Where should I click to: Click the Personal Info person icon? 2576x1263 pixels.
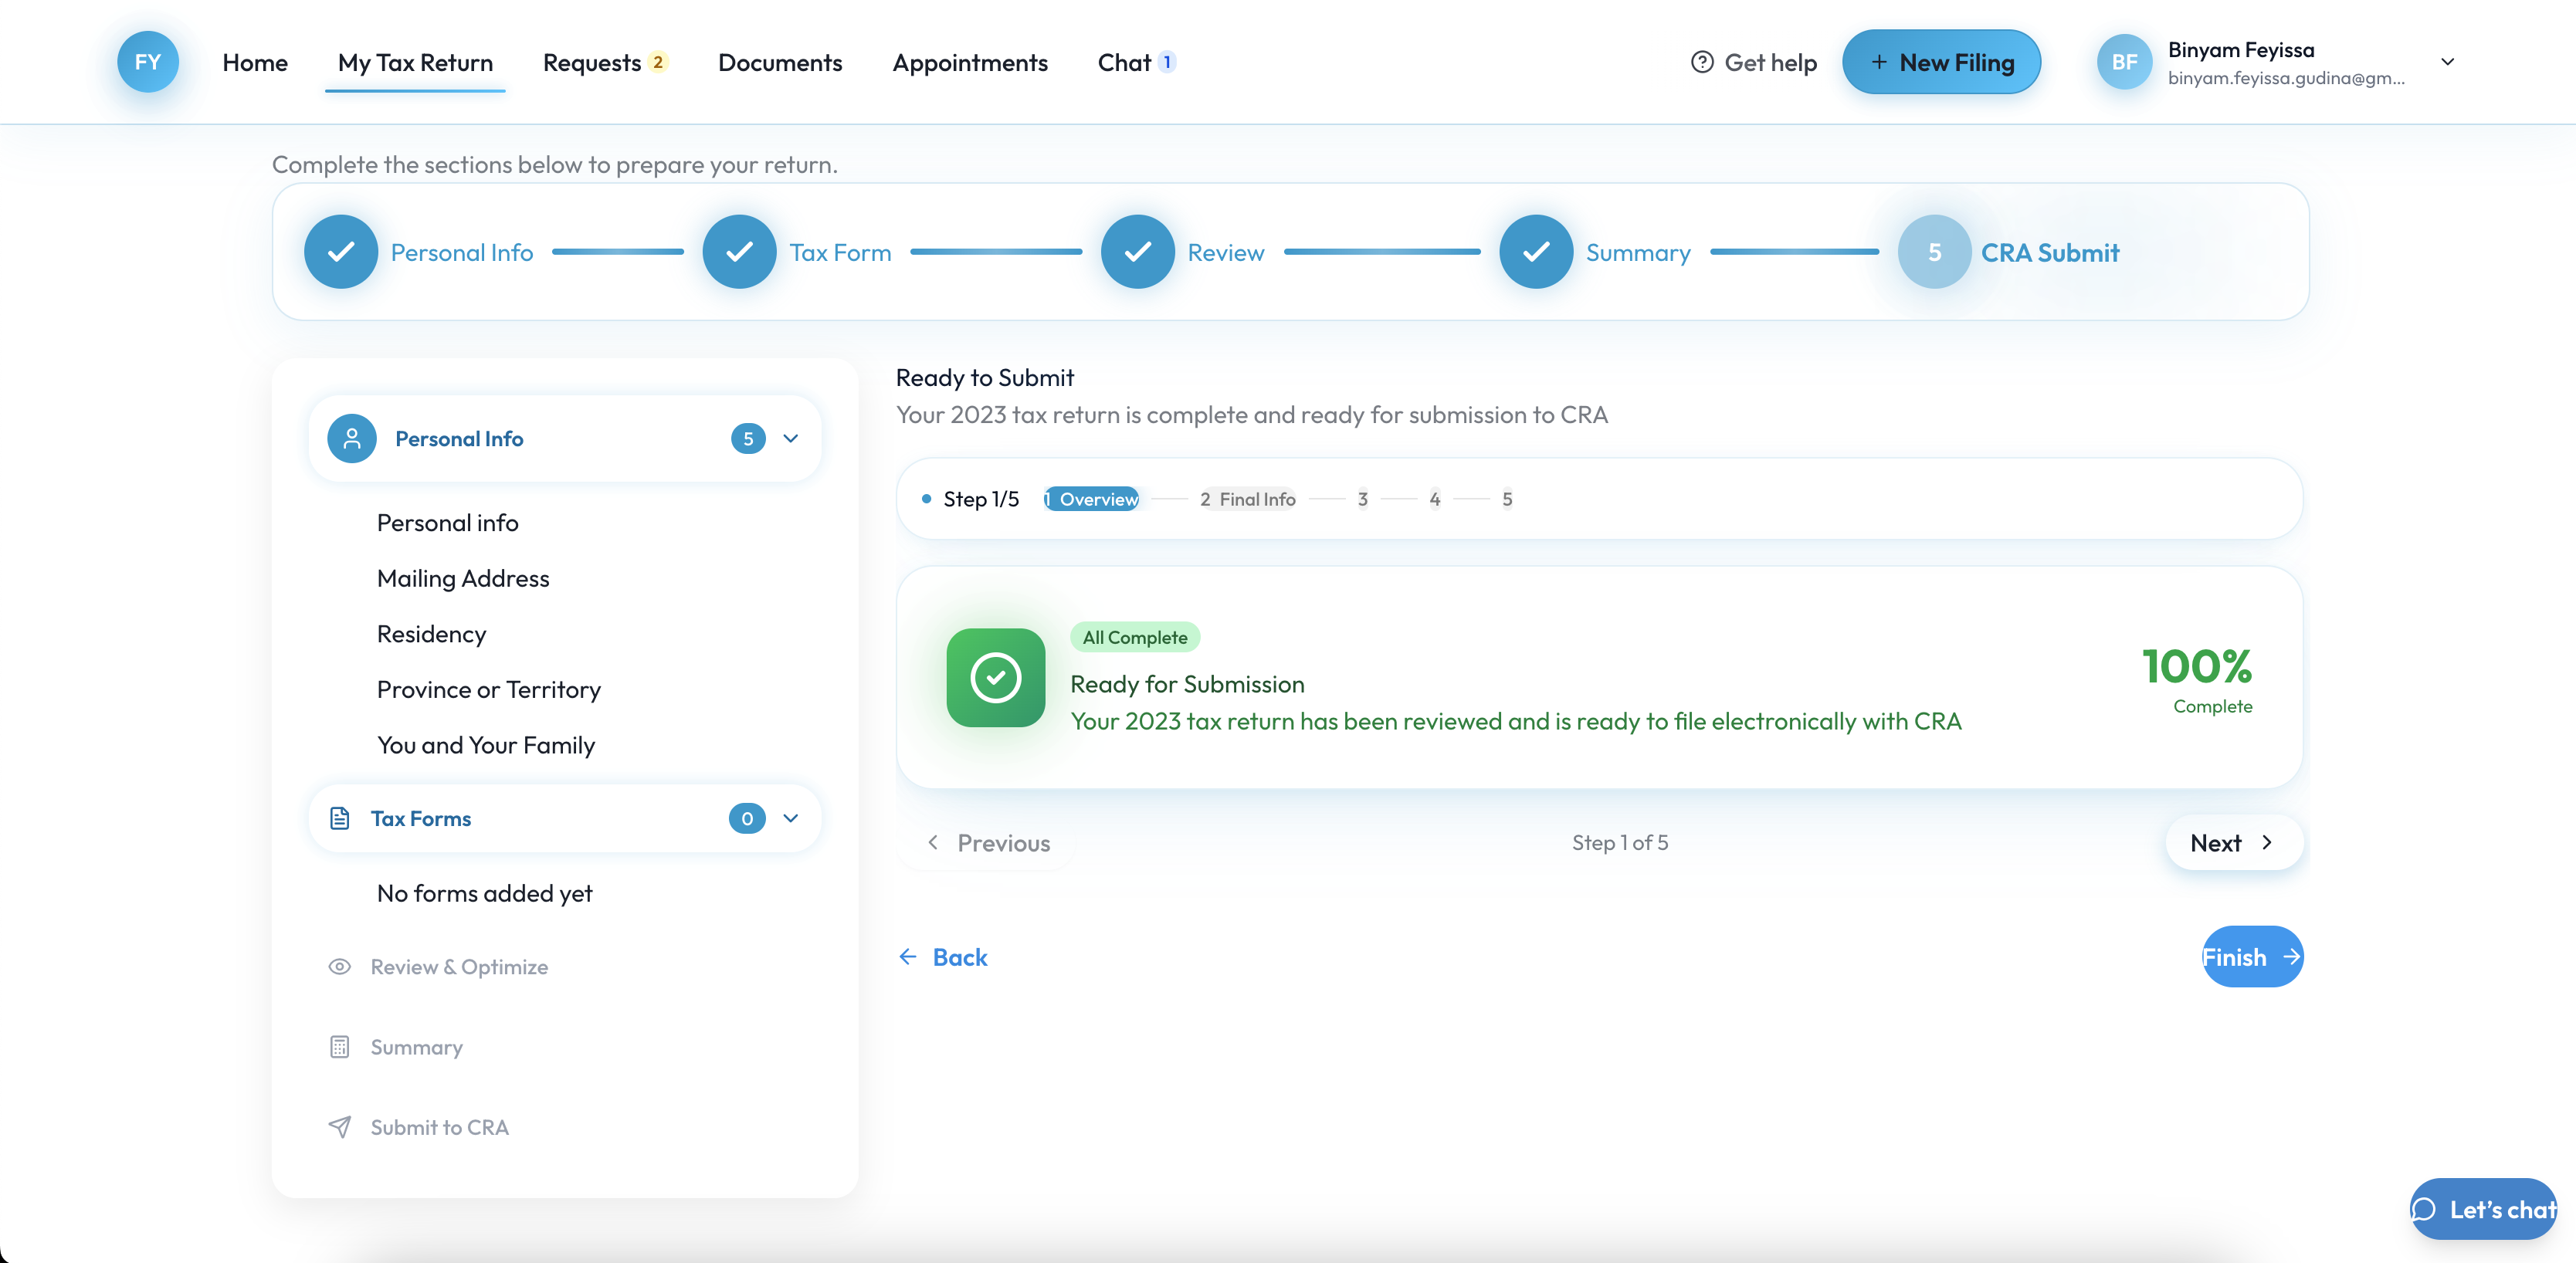click(x=352, y=439)
